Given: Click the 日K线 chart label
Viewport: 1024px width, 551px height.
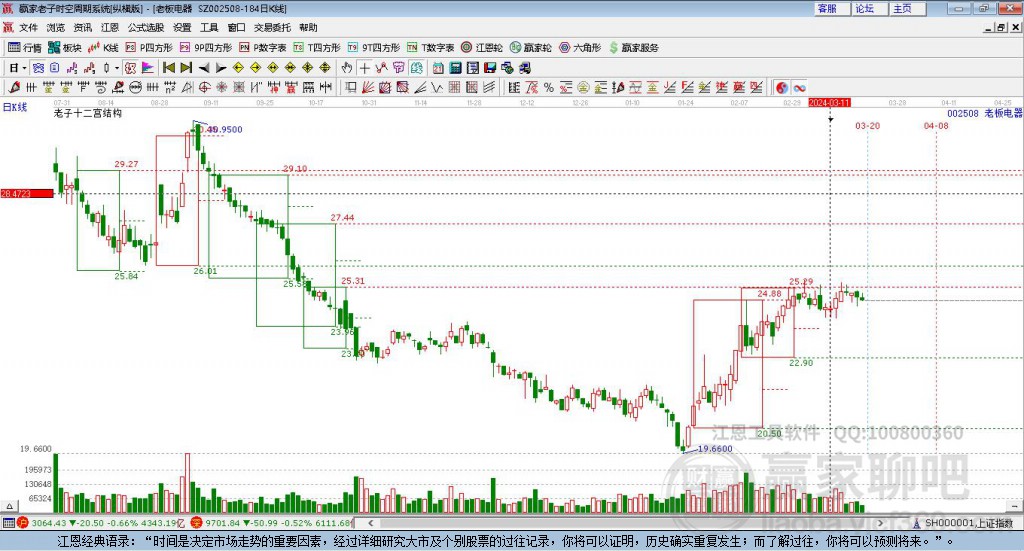Looking at the screenshot, I should coord(15,107).
